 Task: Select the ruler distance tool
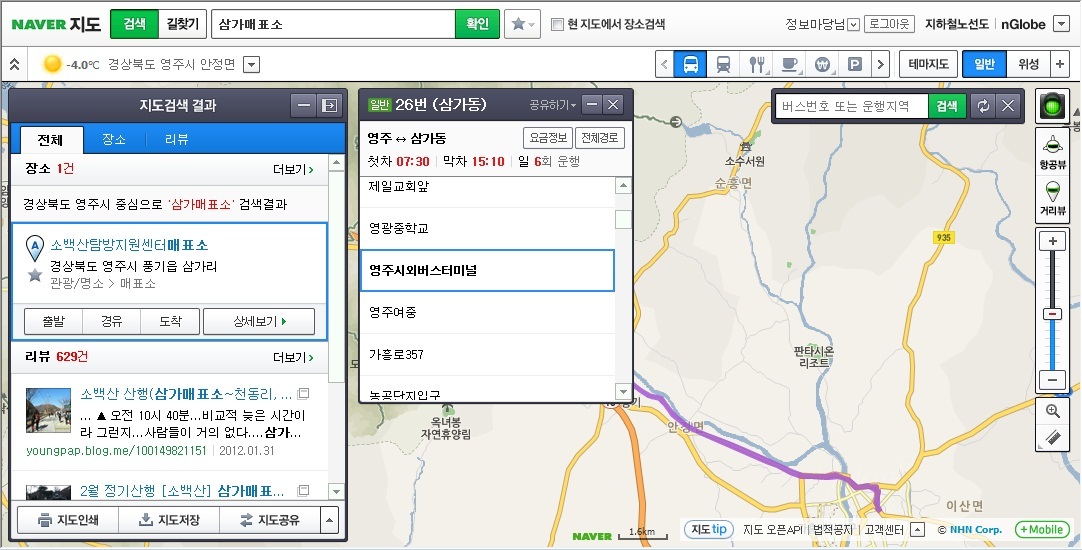click(x=1052, y=438)
